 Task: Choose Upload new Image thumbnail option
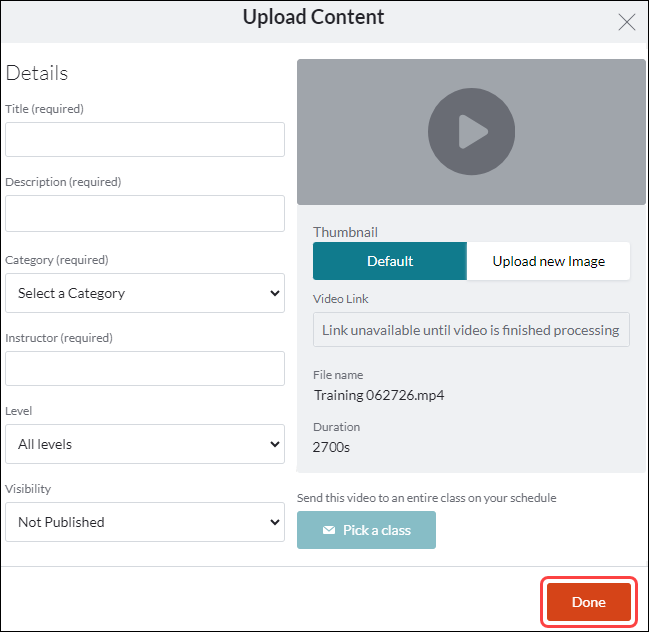click(548, 261)
